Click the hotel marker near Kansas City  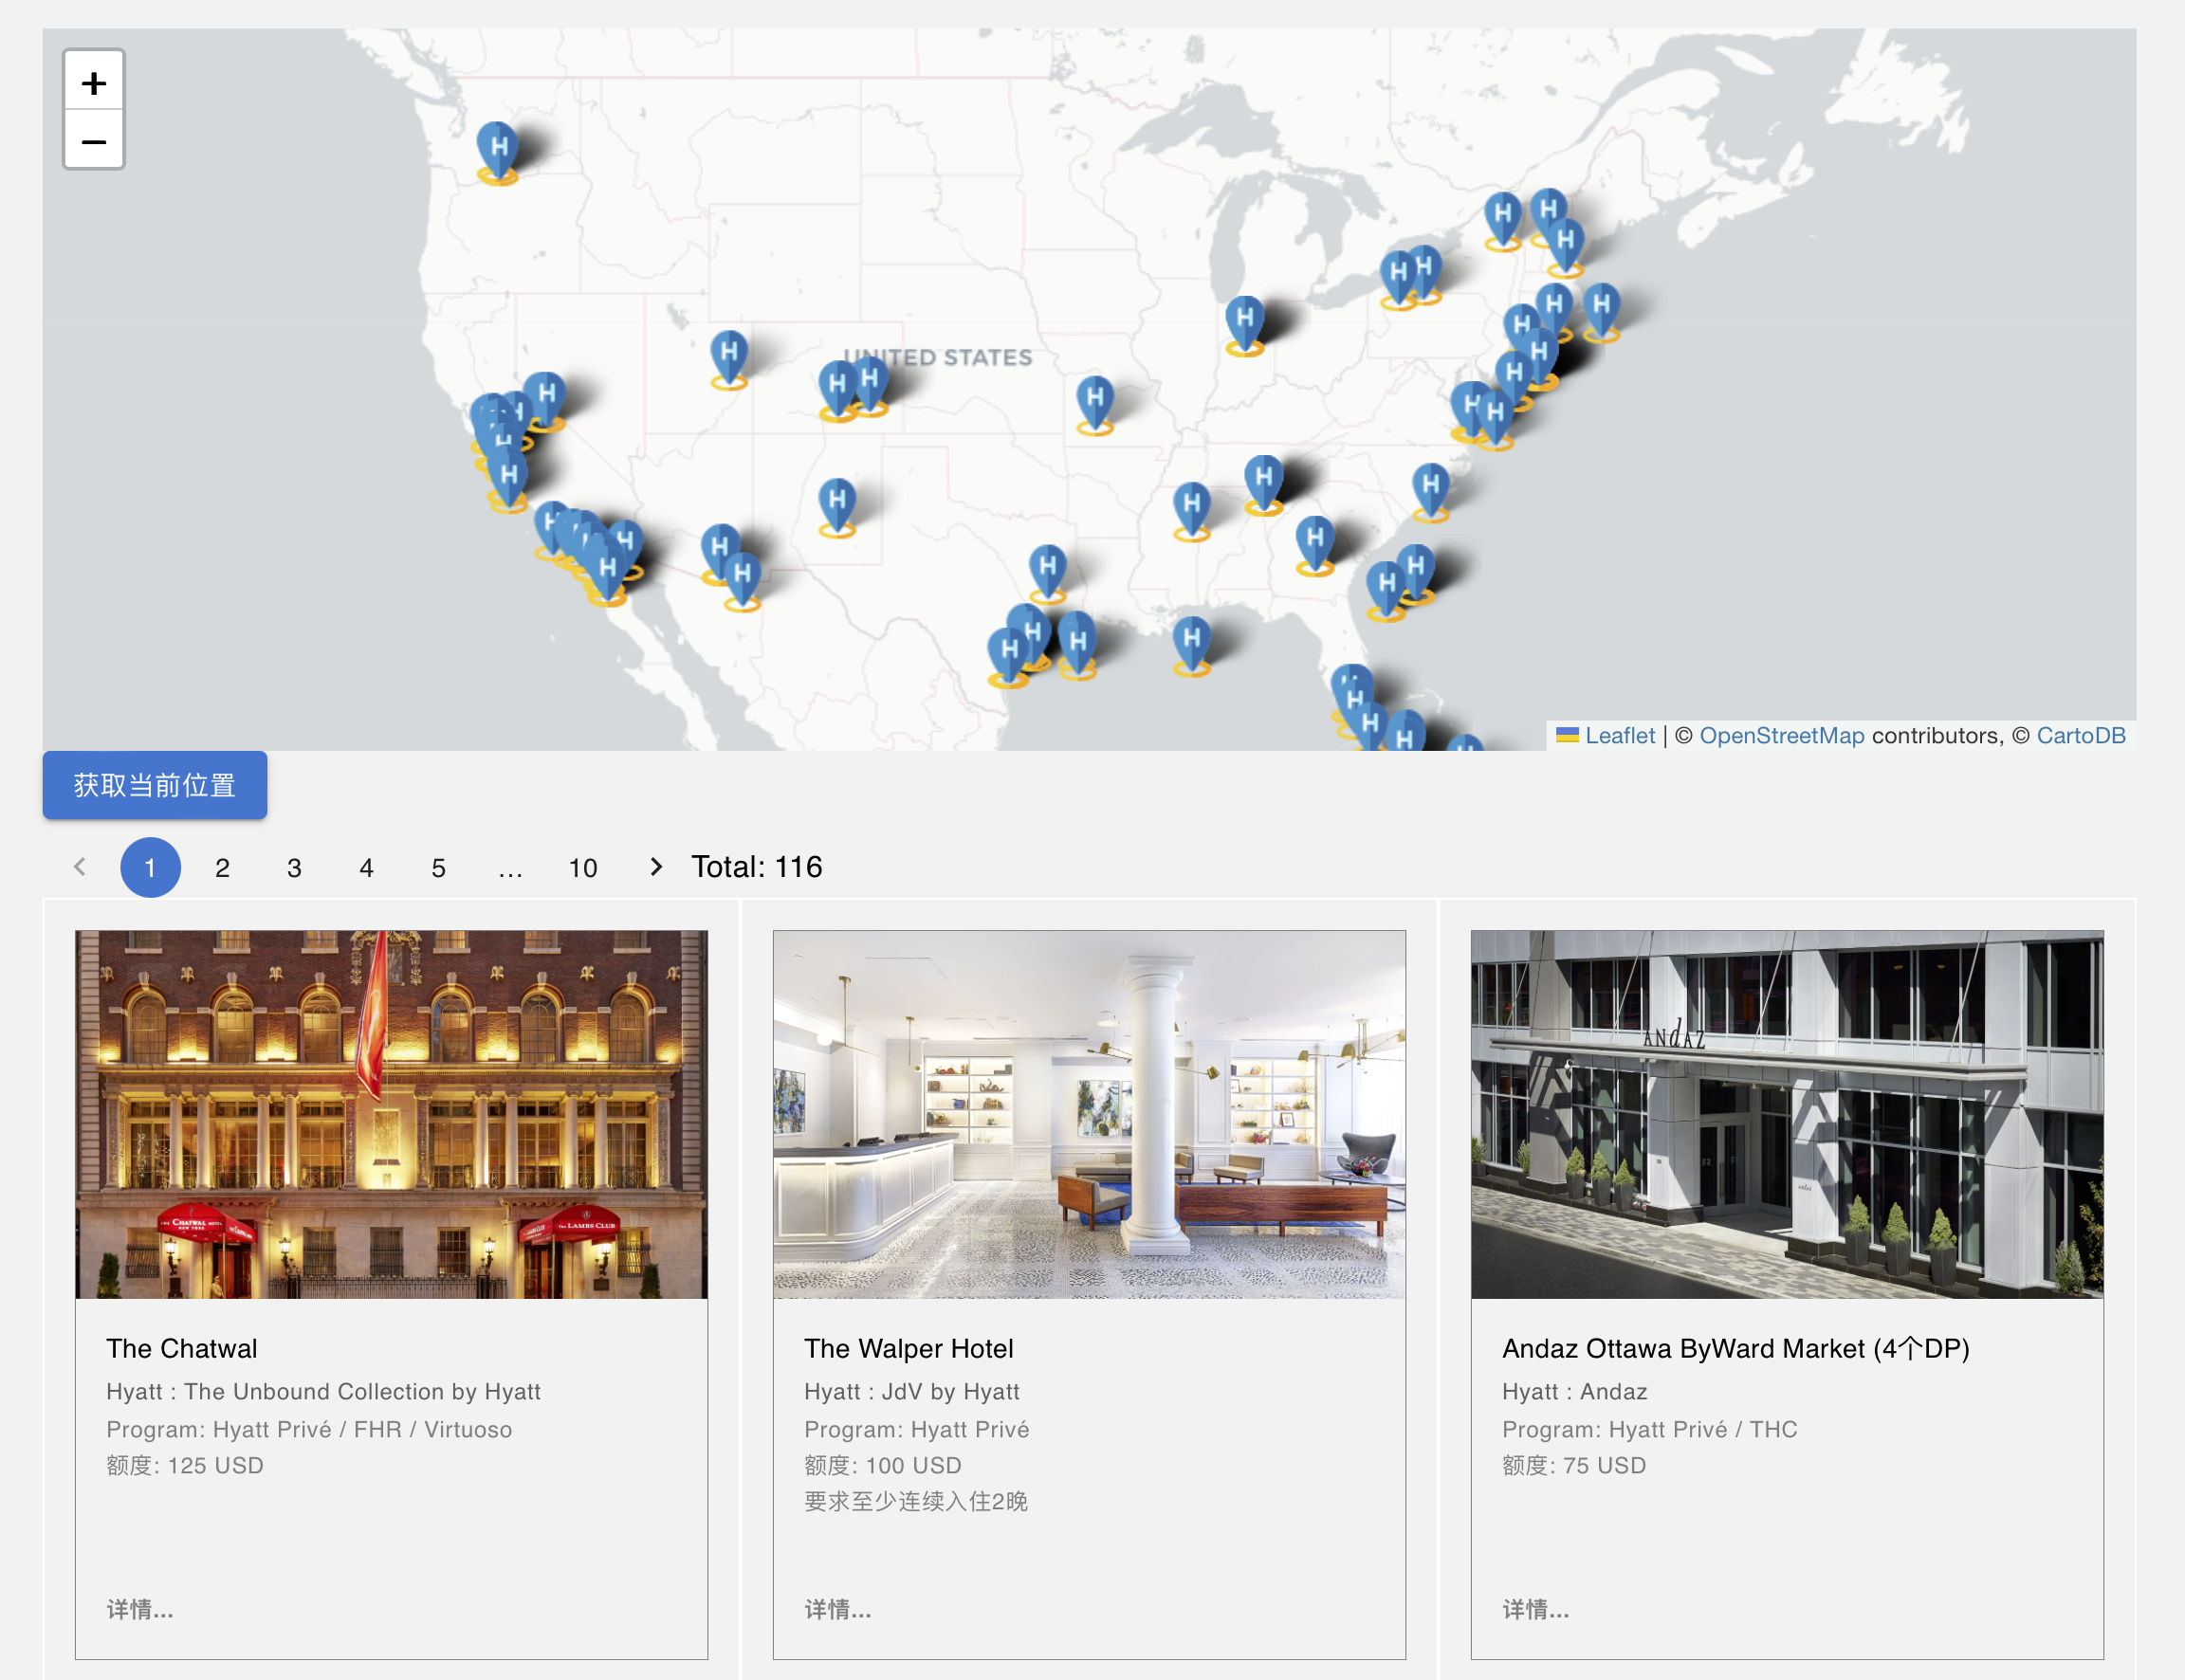tap(1095, 400)
